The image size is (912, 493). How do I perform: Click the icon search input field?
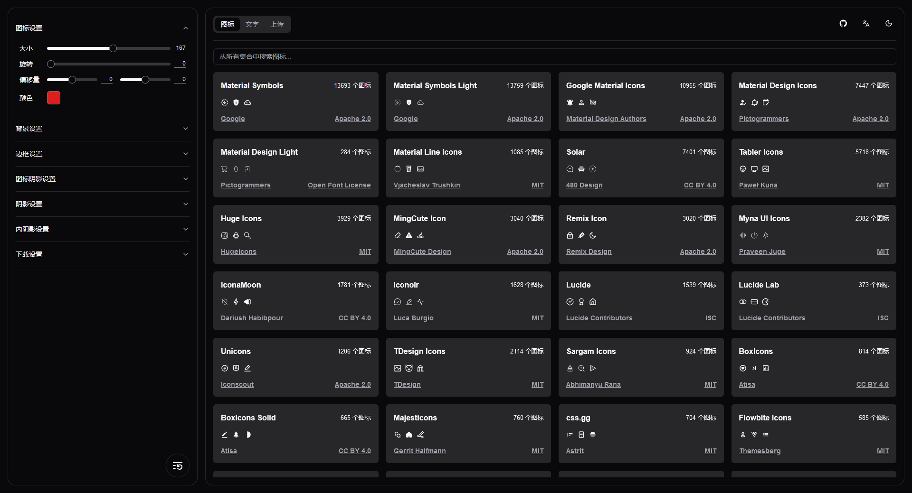[x=554, y=57]
